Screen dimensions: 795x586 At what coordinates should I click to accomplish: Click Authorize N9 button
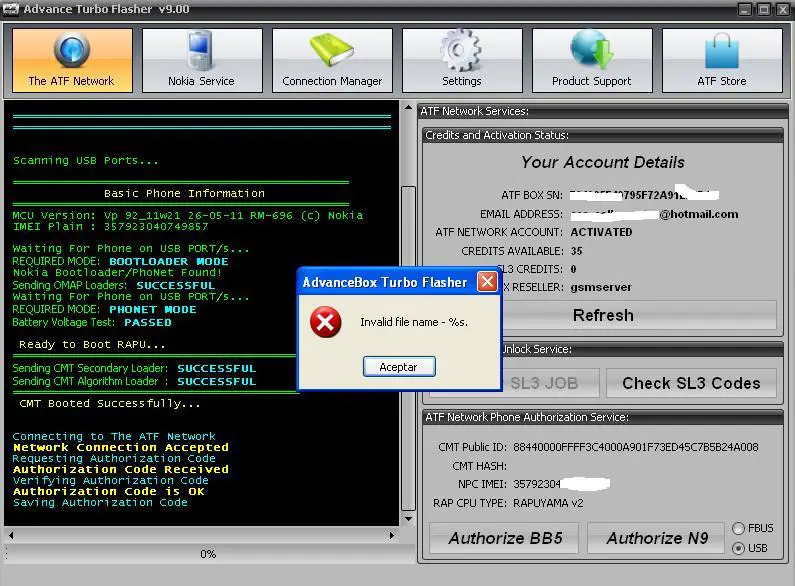coord(656,538)
